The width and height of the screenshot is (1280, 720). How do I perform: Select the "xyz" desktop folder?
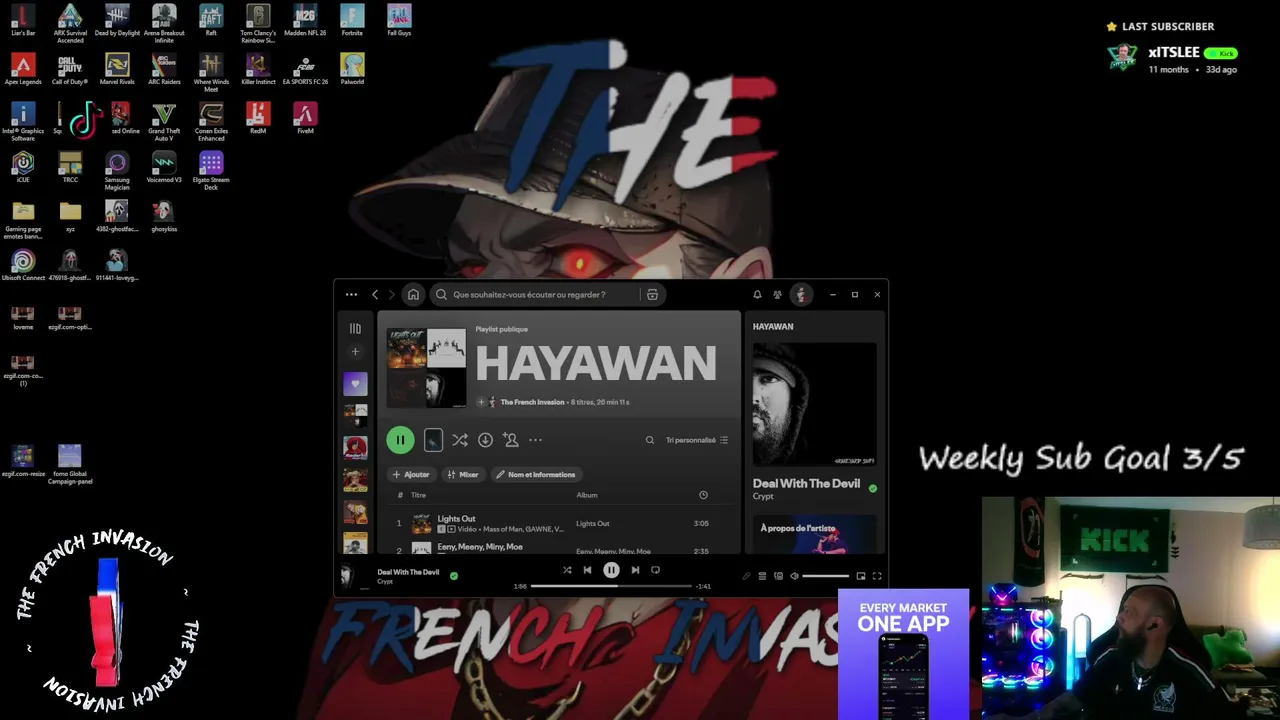pyautogui.click(x=70, y=216)
